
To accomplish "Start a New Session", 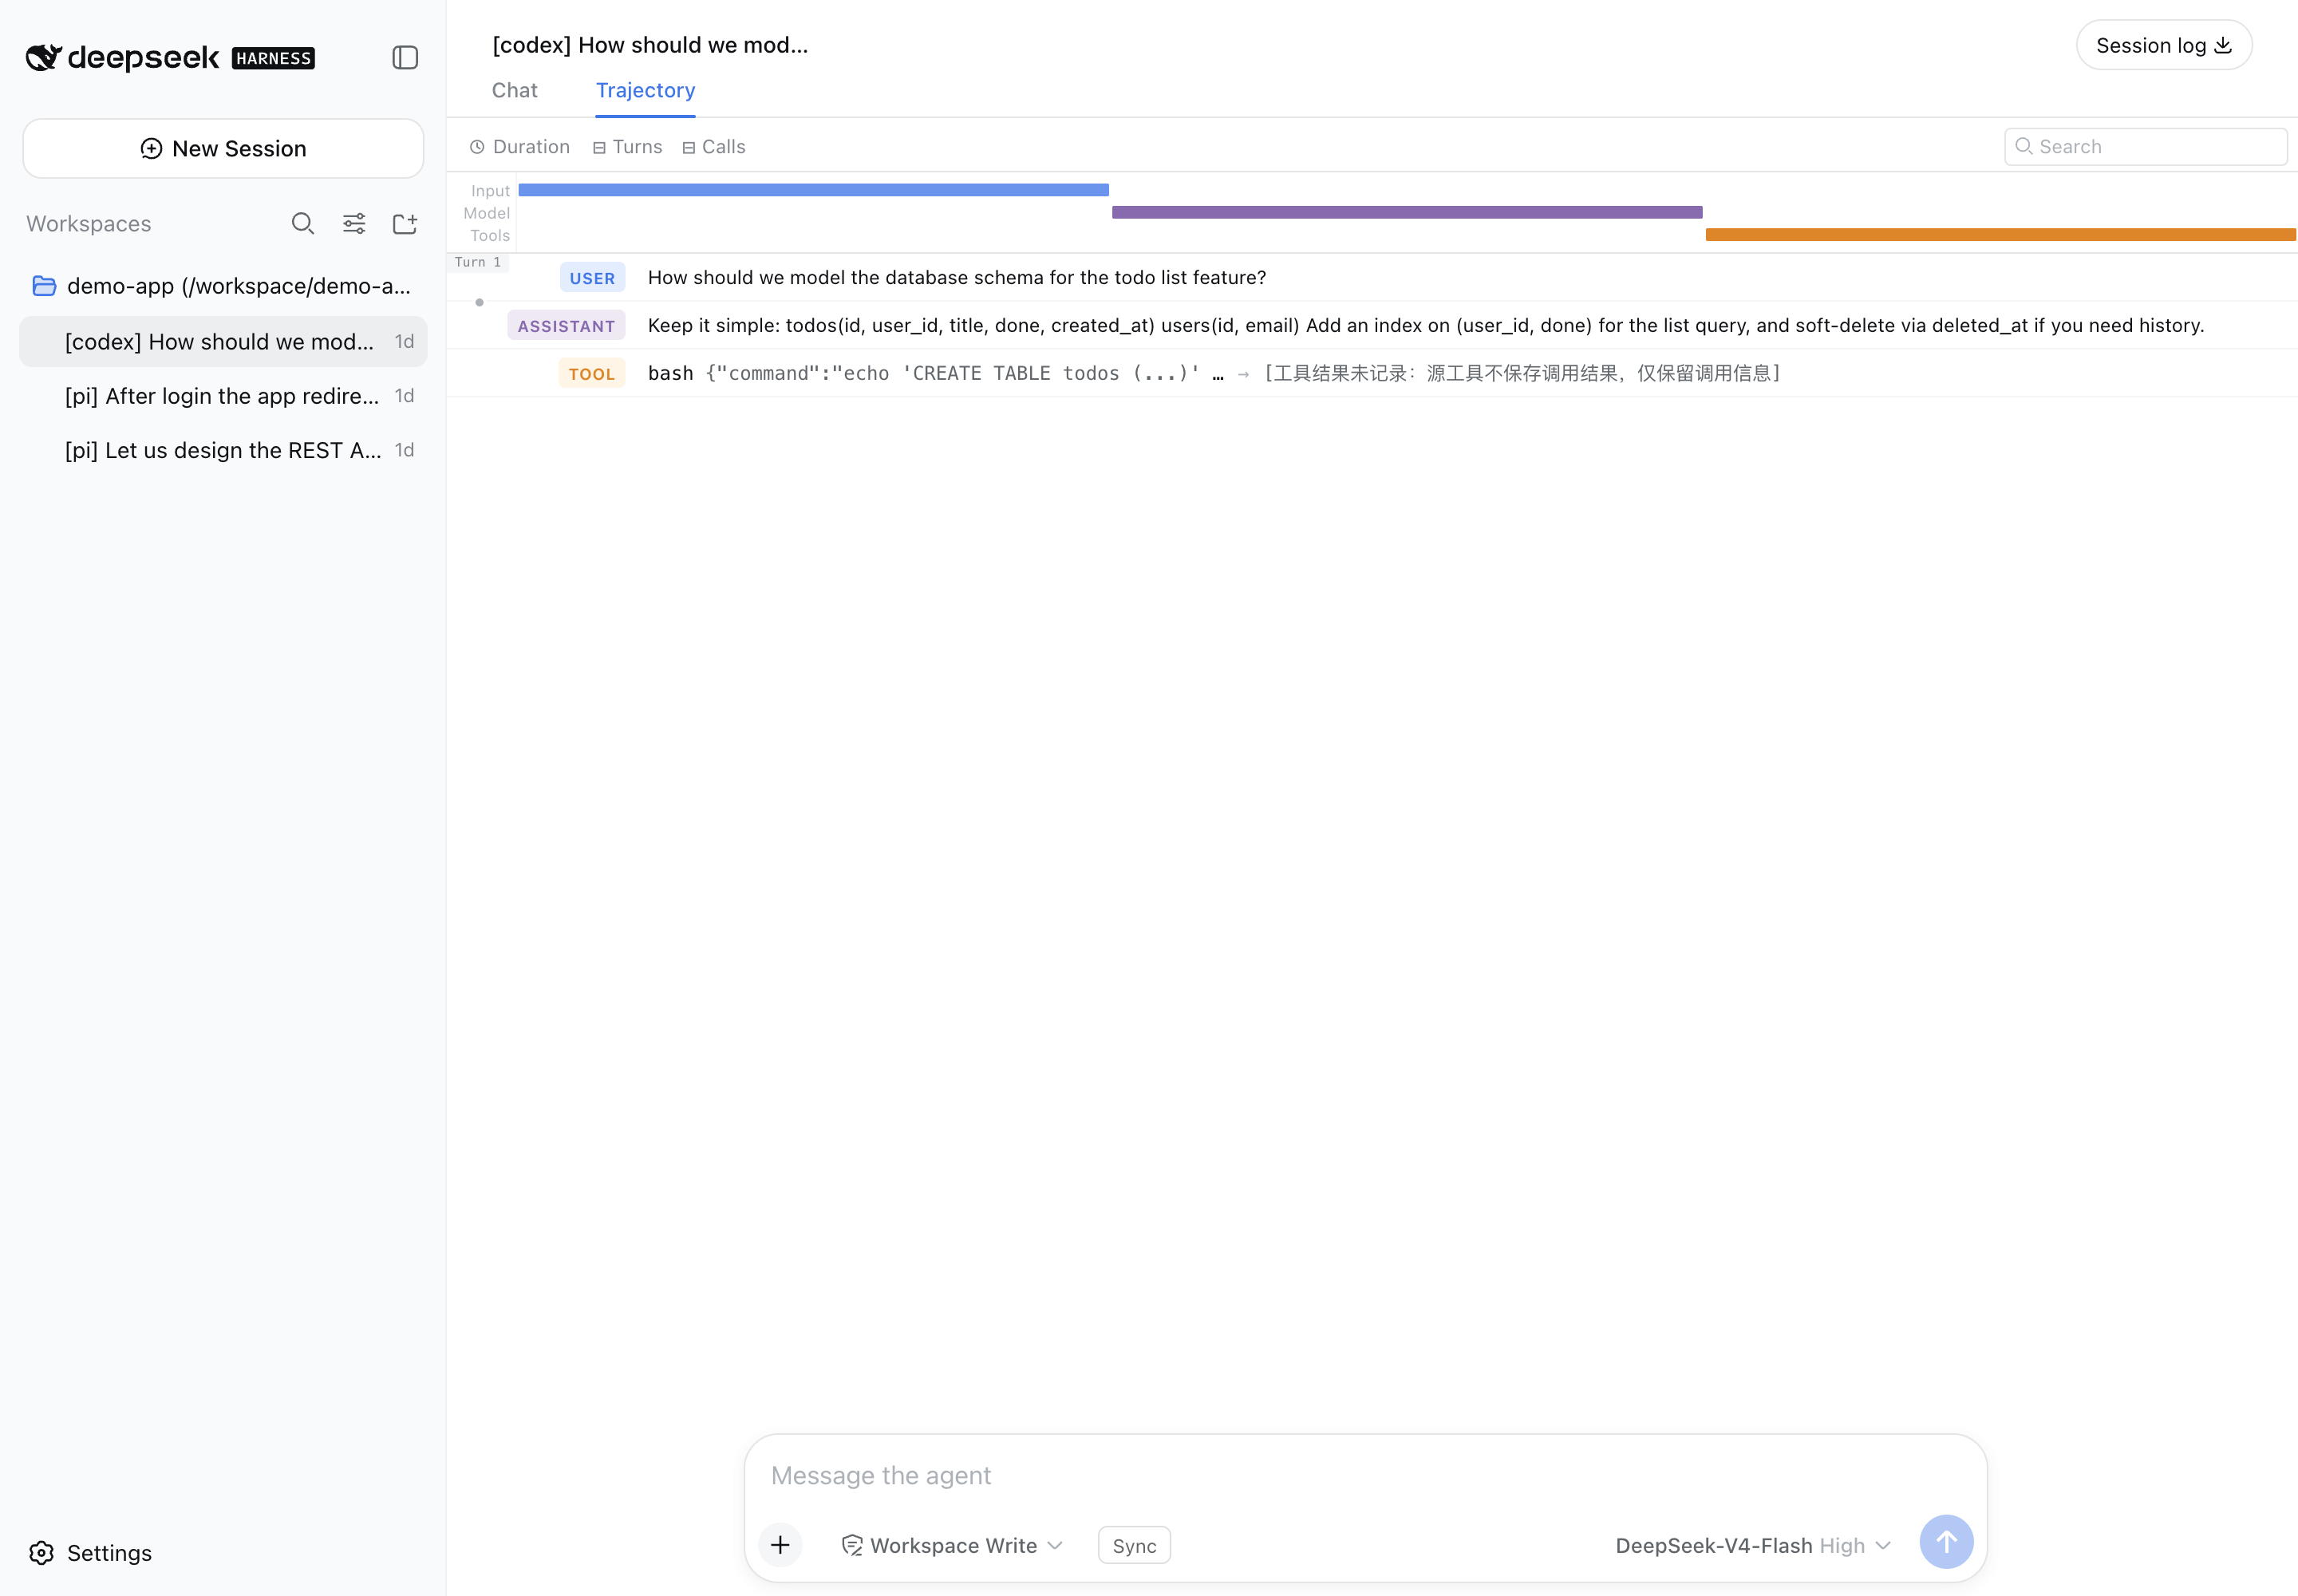I will (223, 149).
